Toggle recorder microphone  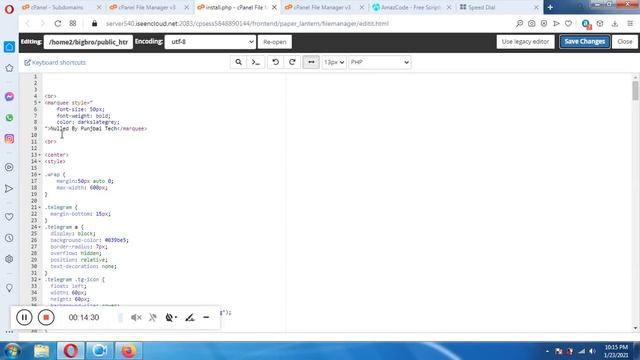pos(153,317)
